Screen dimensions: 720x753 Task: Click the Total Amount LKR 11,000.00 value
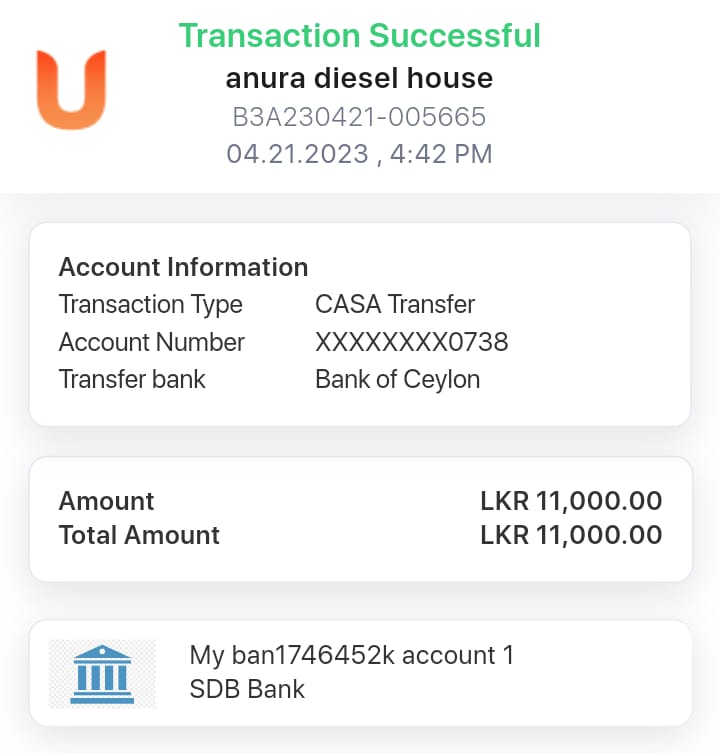(571, 535)
